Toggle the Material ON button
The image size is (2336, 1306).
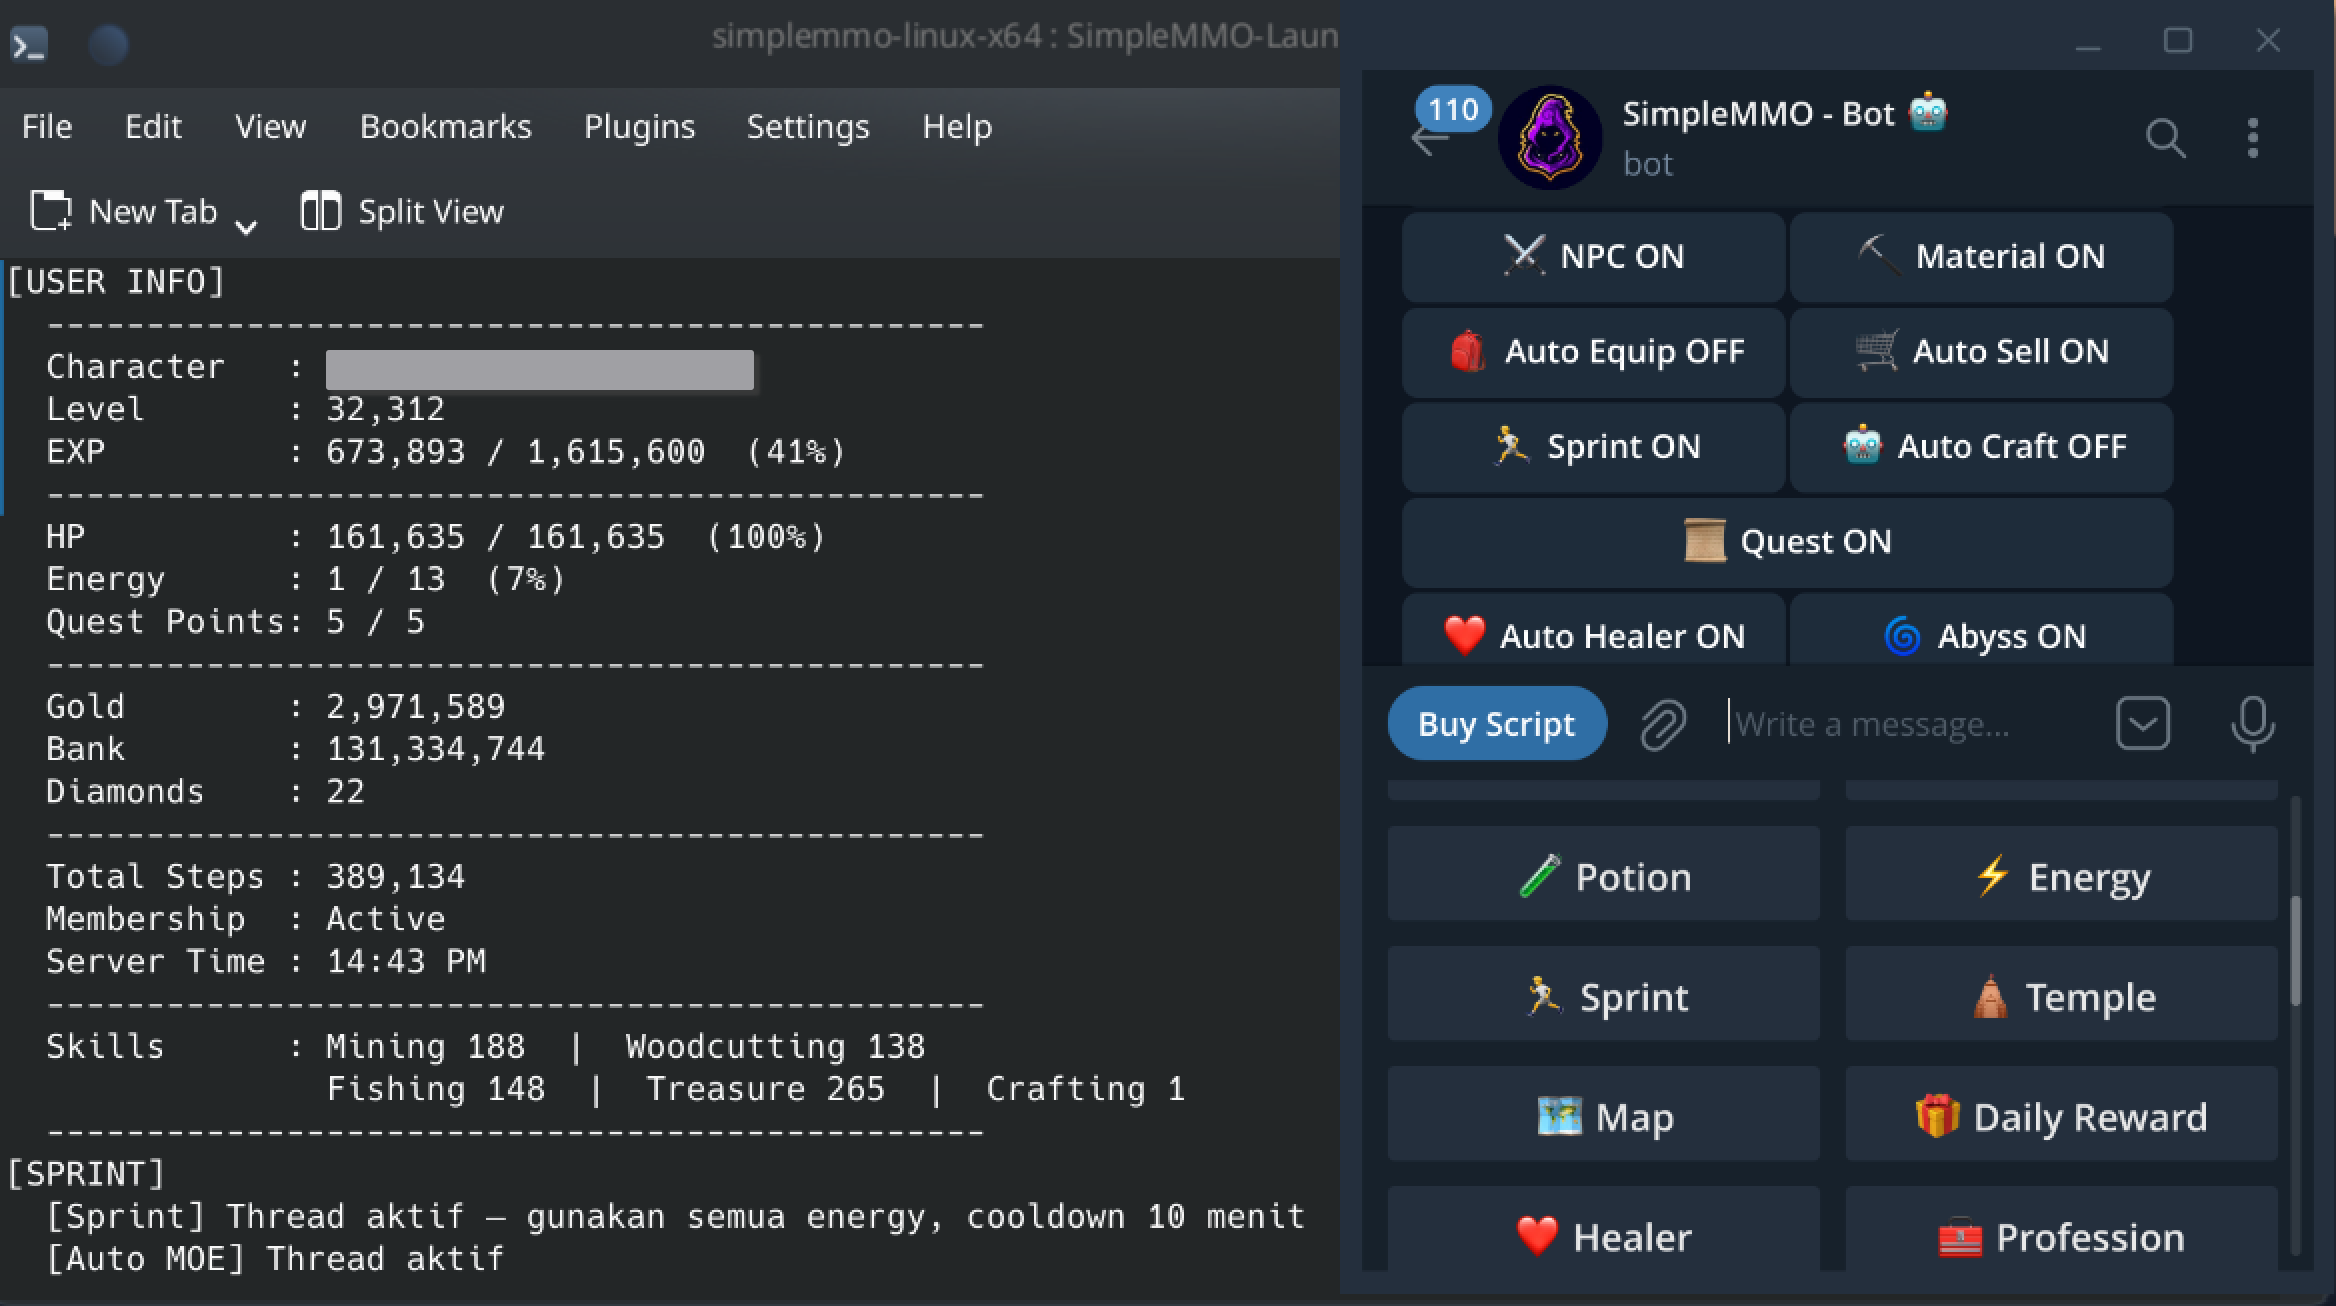click(x=1981, y=257)
